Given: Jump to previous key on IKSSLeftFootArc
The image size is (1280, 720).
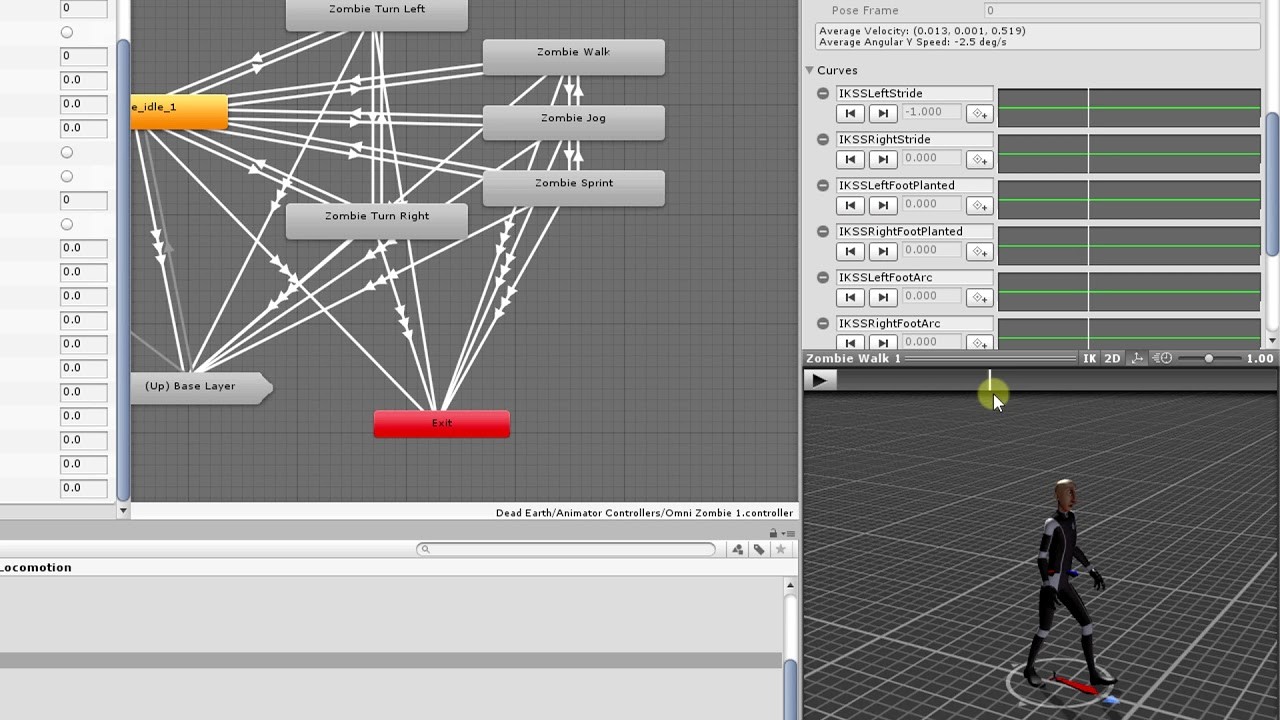Looking at the screenshot, I should [x=850, y=297].
